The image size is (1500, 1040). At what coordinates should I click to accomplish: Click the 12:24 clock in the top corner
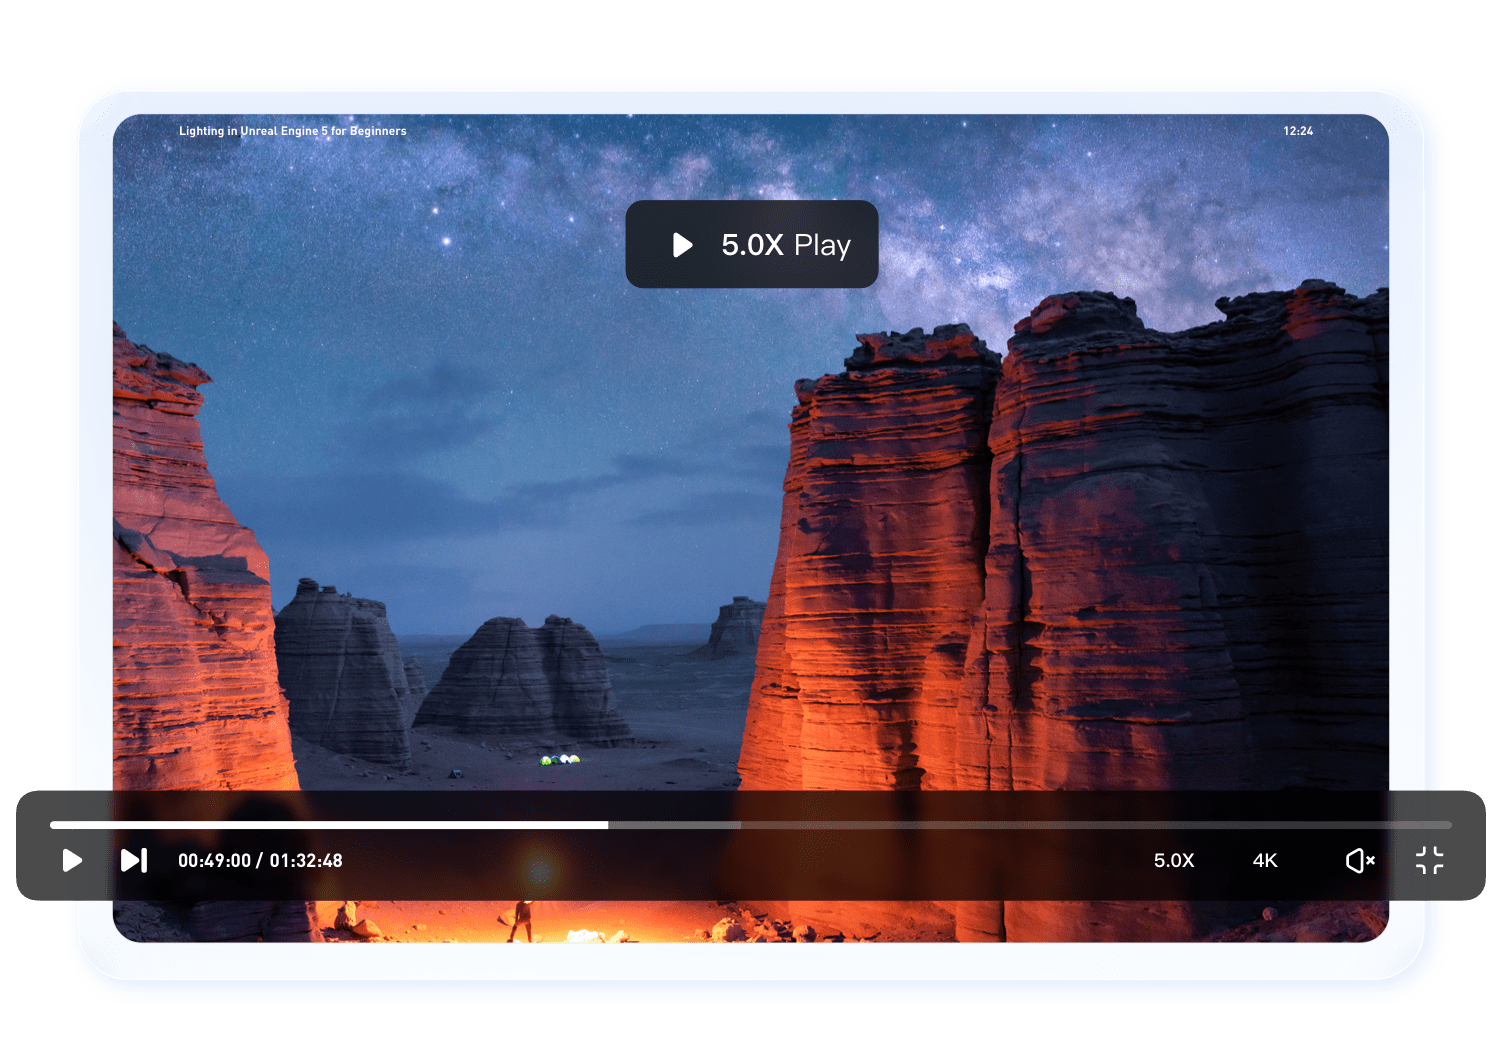pyautogui.click(x=1298, y=131)
